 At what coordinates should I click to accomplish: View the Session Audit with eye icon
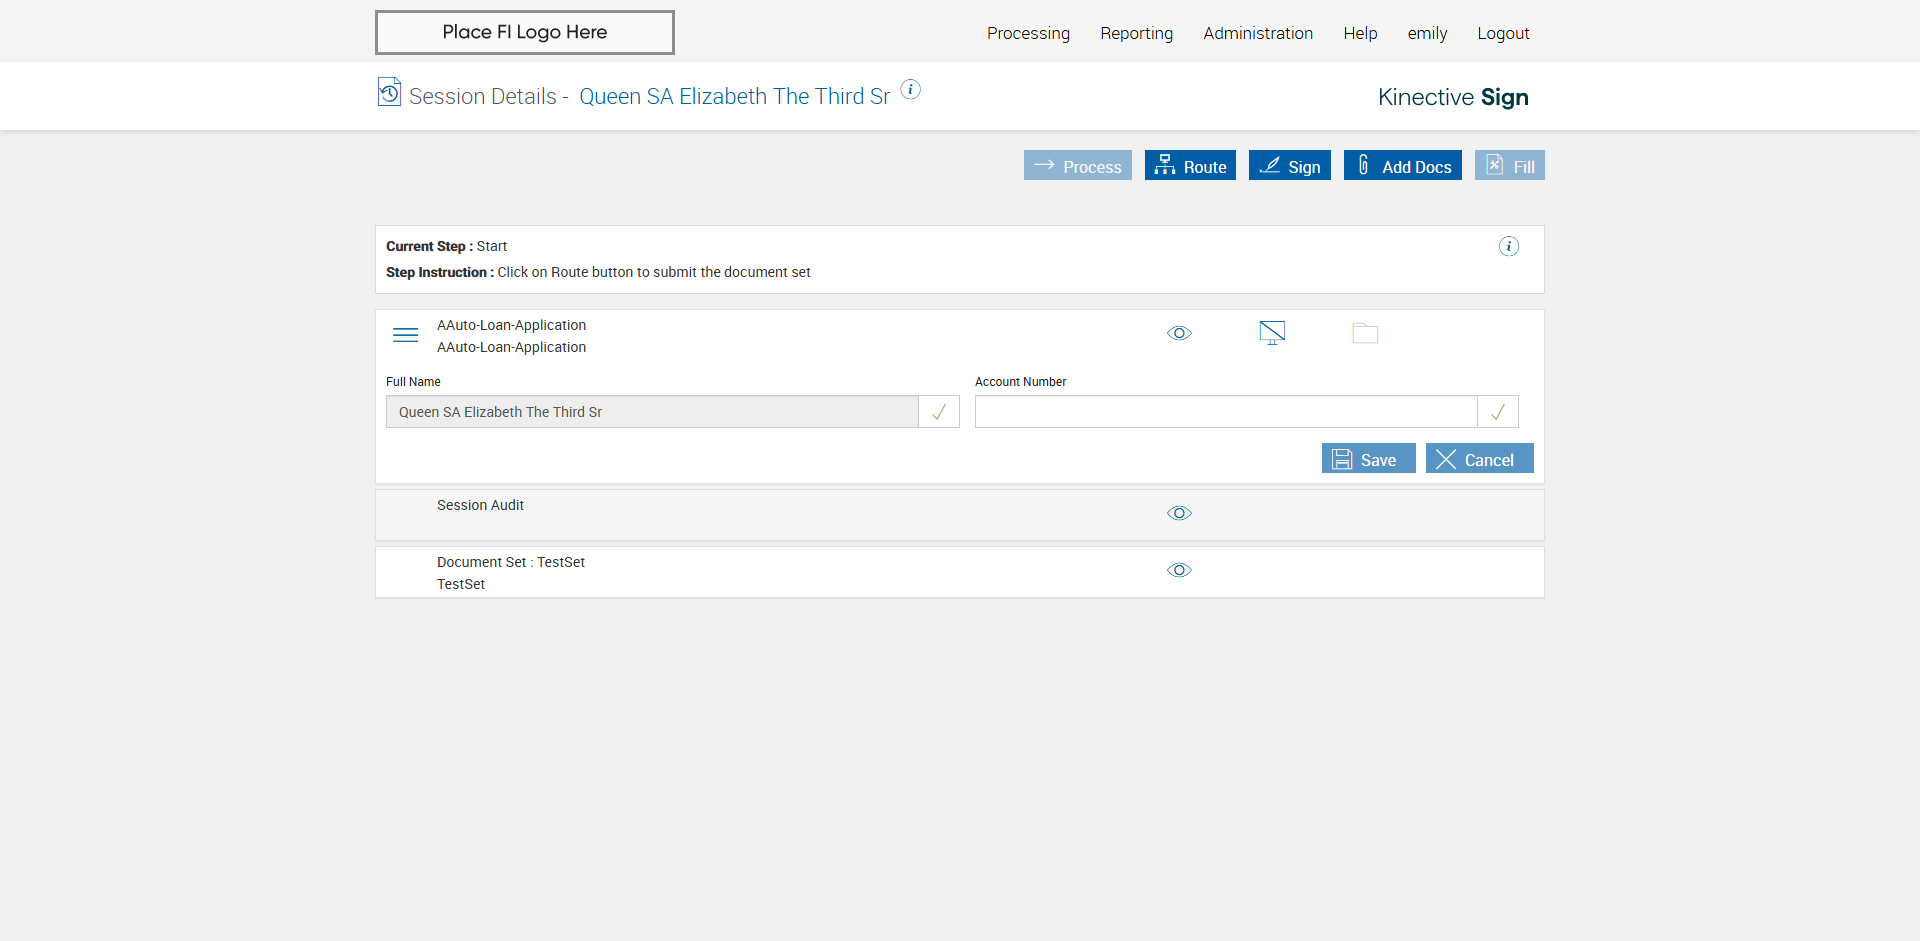1179,513
